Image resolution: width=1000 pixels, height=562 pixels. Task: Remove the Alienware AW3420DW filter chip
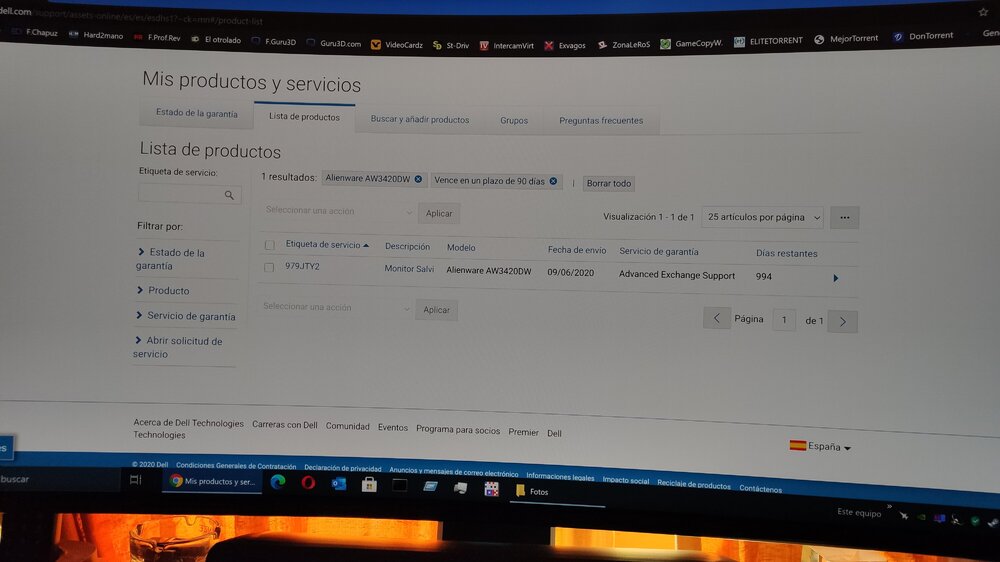point(418,179)
